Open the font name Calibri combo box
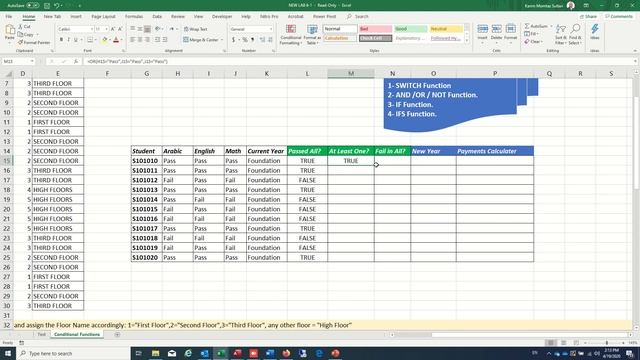This screenshot has width=640, height=360. click(76, 29)
